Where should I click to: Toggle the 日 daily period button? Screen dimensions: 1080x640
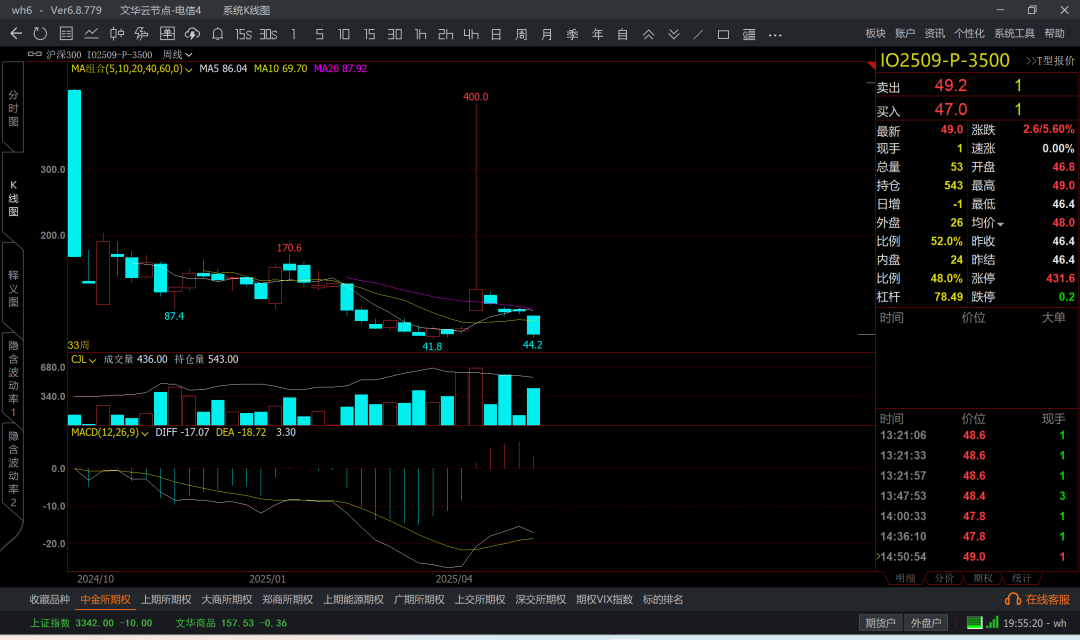pos(495,34)
